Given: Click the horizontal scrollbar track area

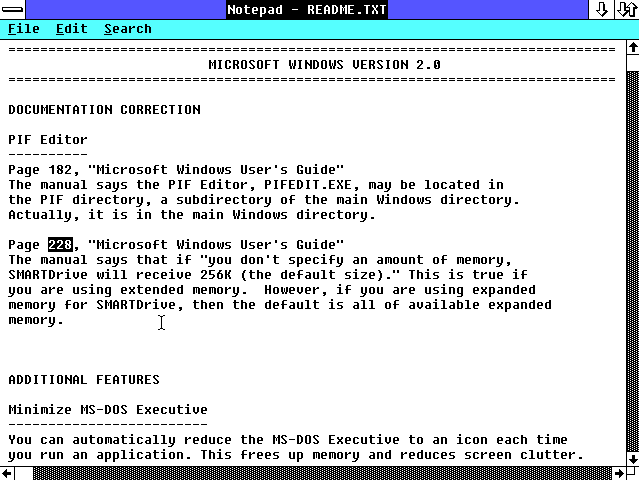Looking at the screenshot, I should [x=322, y=473].
